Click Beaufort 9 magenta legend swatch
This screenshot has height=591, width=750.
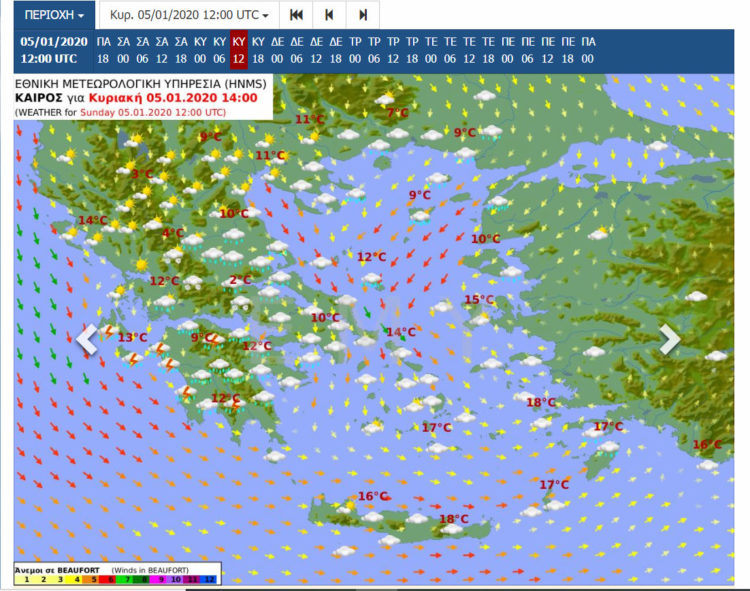[x=157, y=580]
